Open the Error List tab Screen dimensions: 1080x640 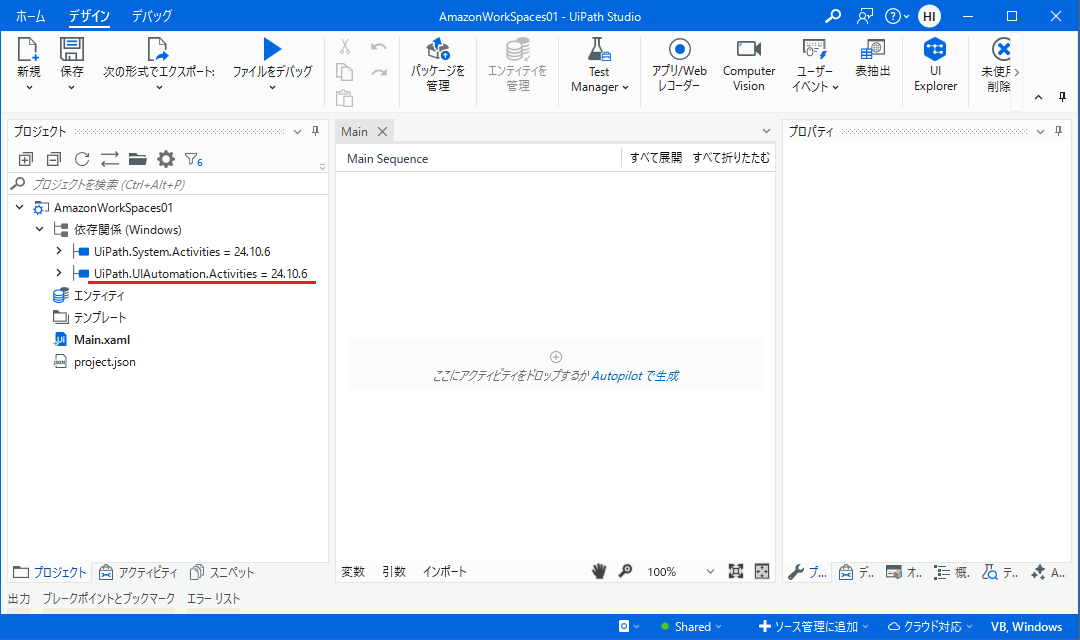(214, 599)
